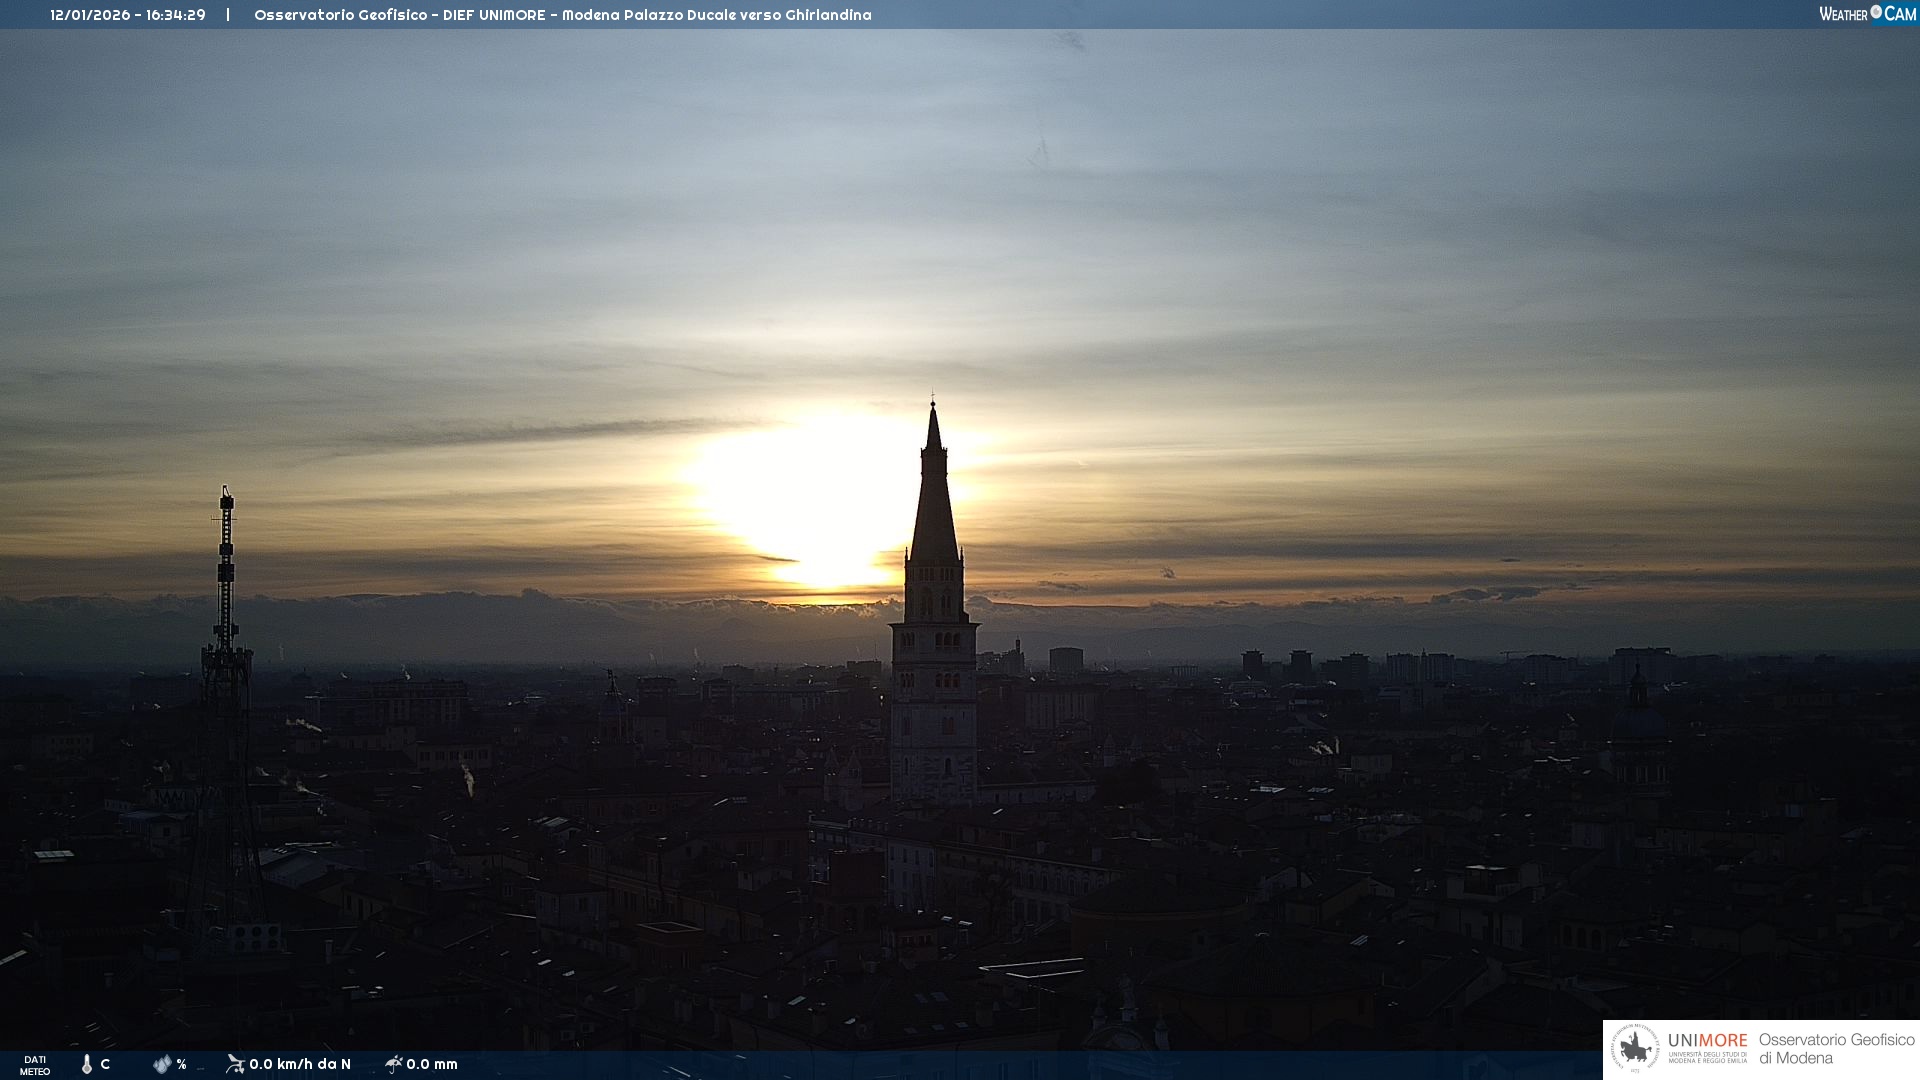Click the 0.0 mm rainfall reading

(x=432, y=1064)
